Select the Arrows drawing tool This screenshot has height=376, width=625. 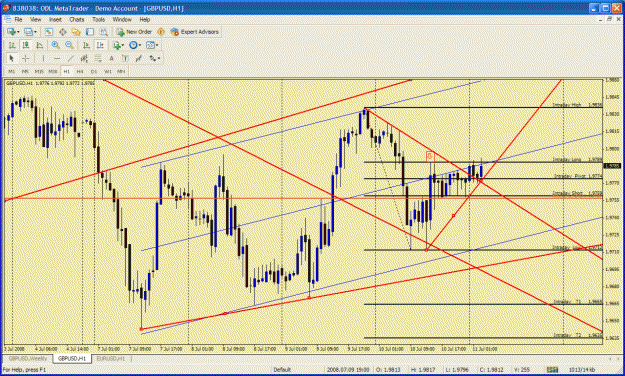click(x=153, y=58)
